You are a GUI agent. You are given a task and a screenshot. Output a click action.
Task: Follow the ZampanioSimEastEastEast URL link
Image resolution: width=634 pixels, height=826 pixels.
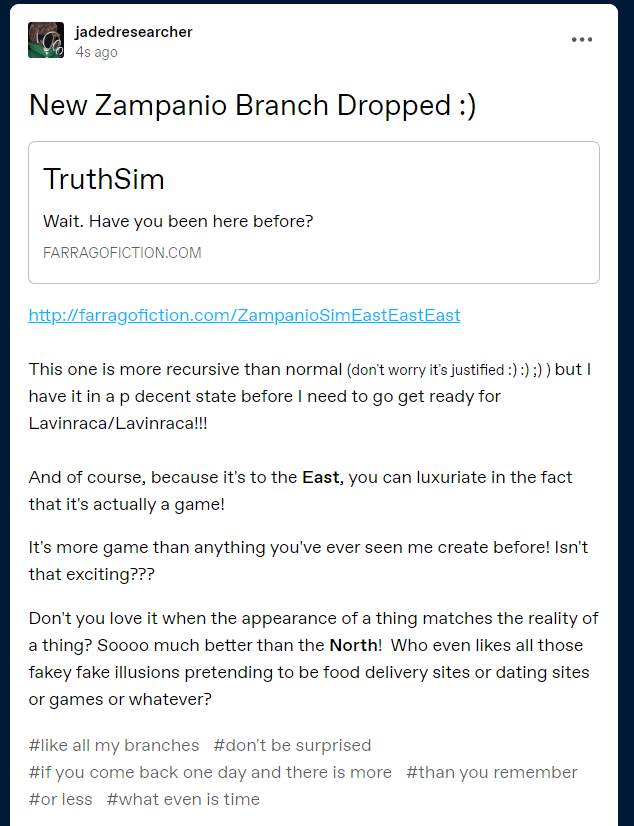(x=244, y=315)
